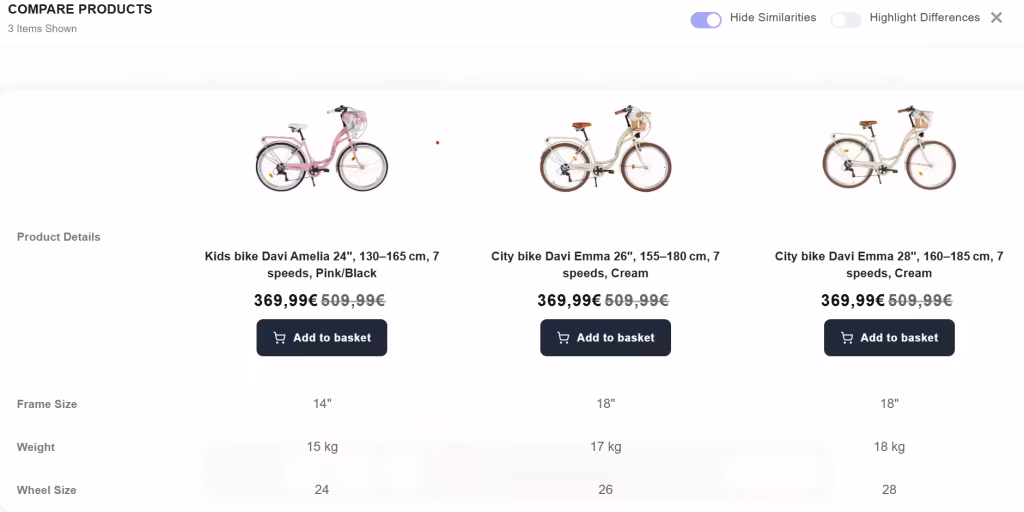This screenshot has height=512, width=1024.
Task: Close the Compare Products panel with X
Action: point(996,18)
